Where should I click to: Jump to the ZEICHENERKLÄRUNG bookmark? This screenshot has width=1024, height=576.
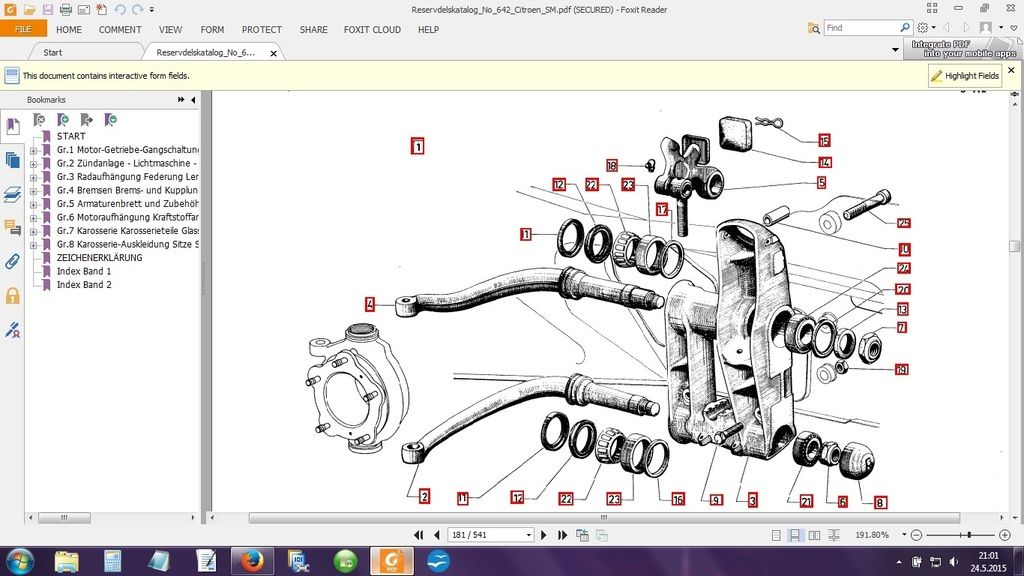tap(98, 258)
